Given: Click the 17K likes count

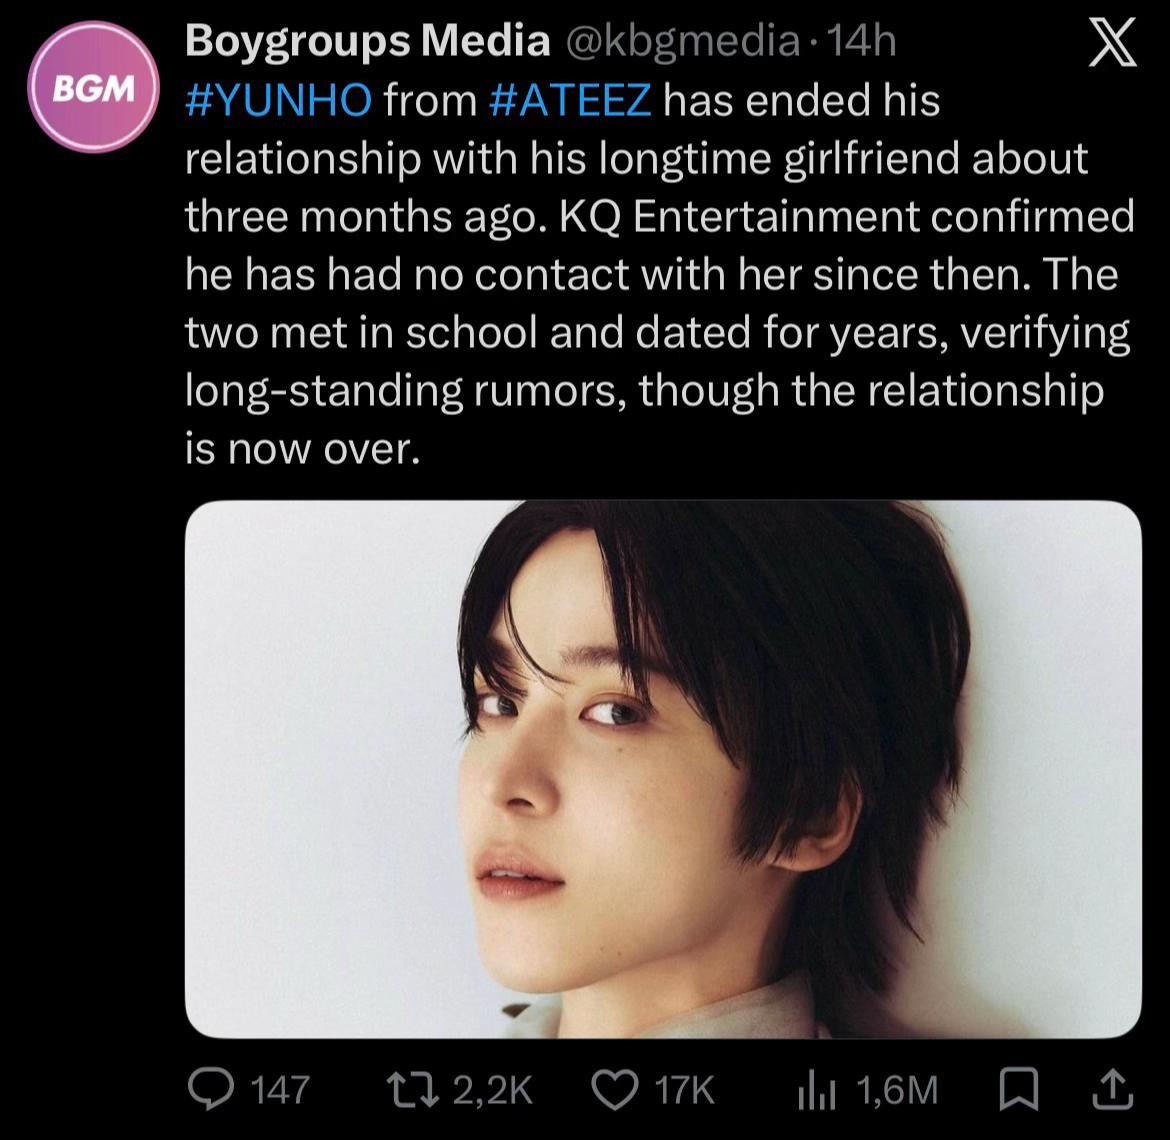Looking at the screenshot, I should click(684, 1090).
